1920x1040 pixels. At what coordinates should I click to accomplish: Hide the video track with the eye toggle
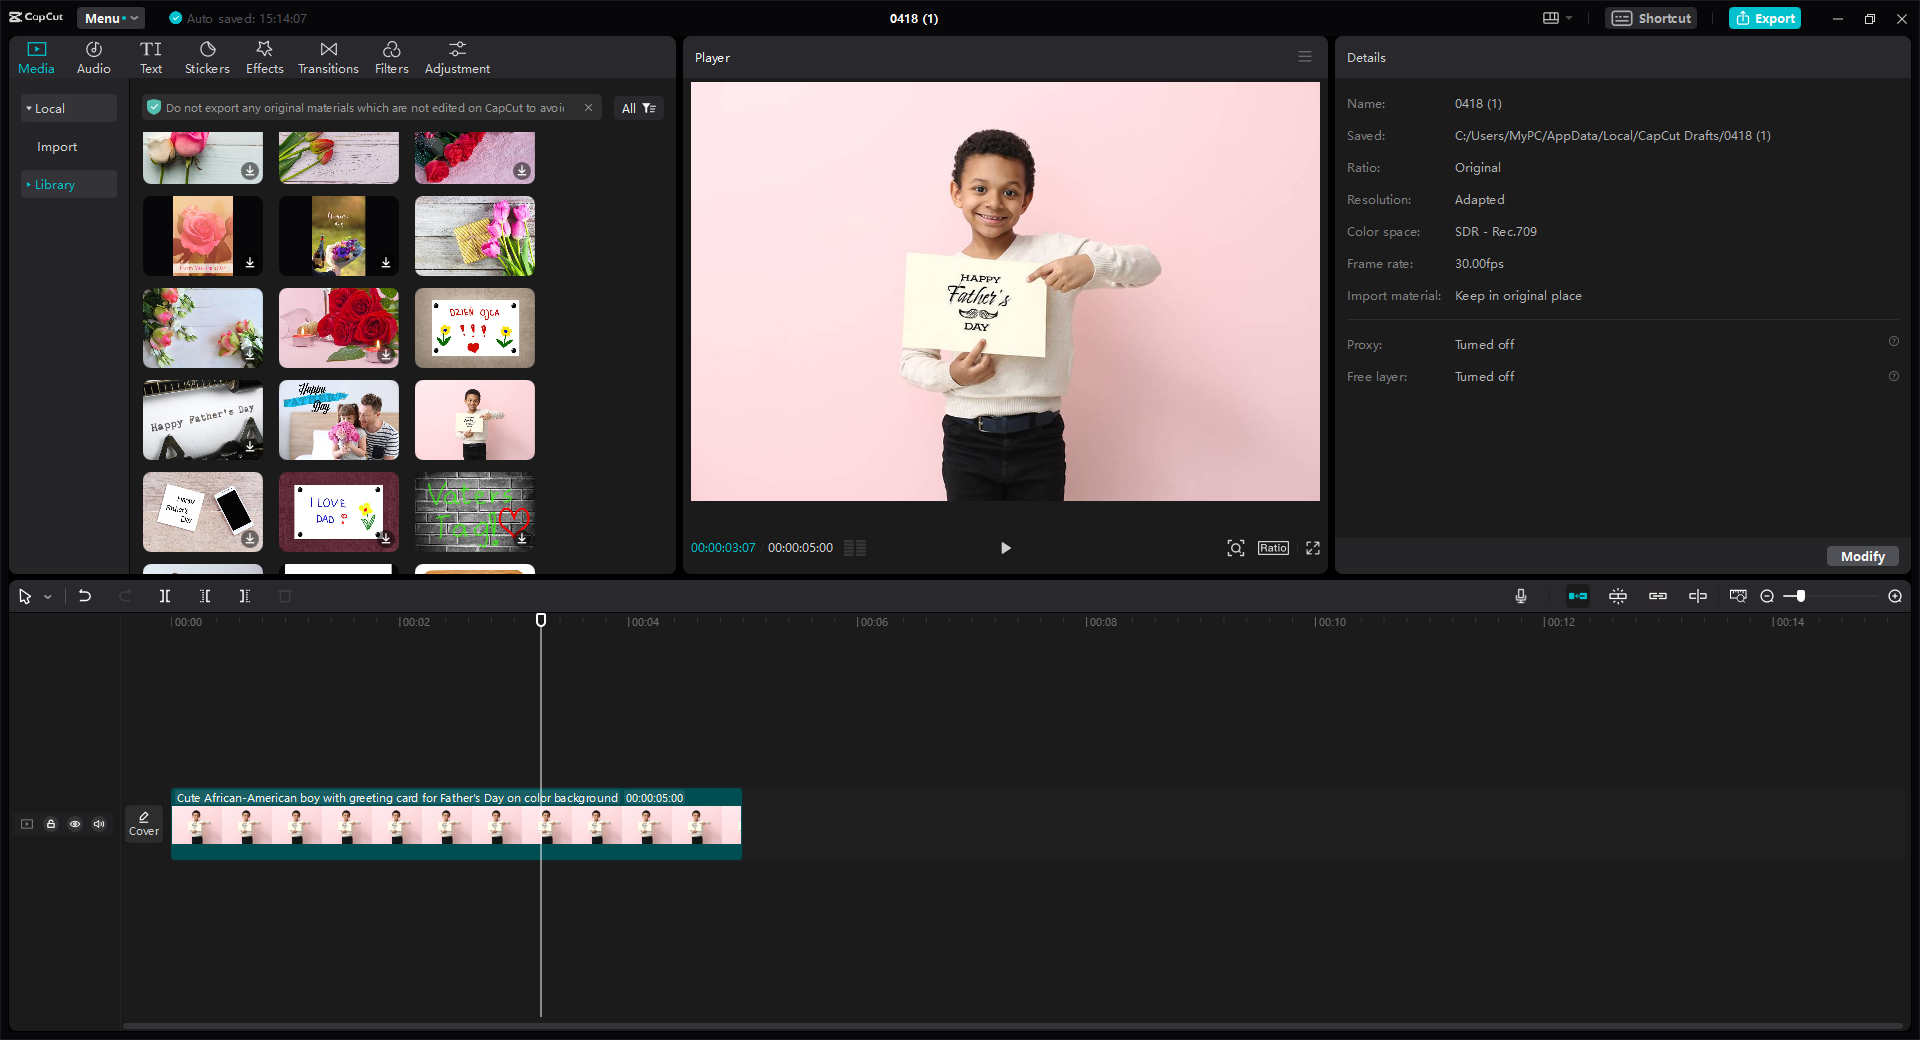(x=75, y=824)
